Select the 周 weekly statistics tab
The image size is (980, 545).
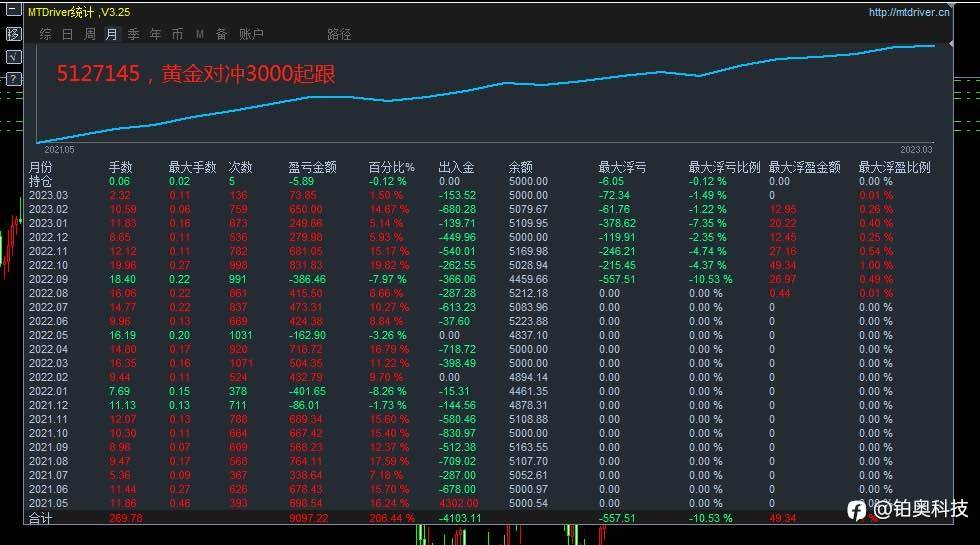click(x=90, y=34)
